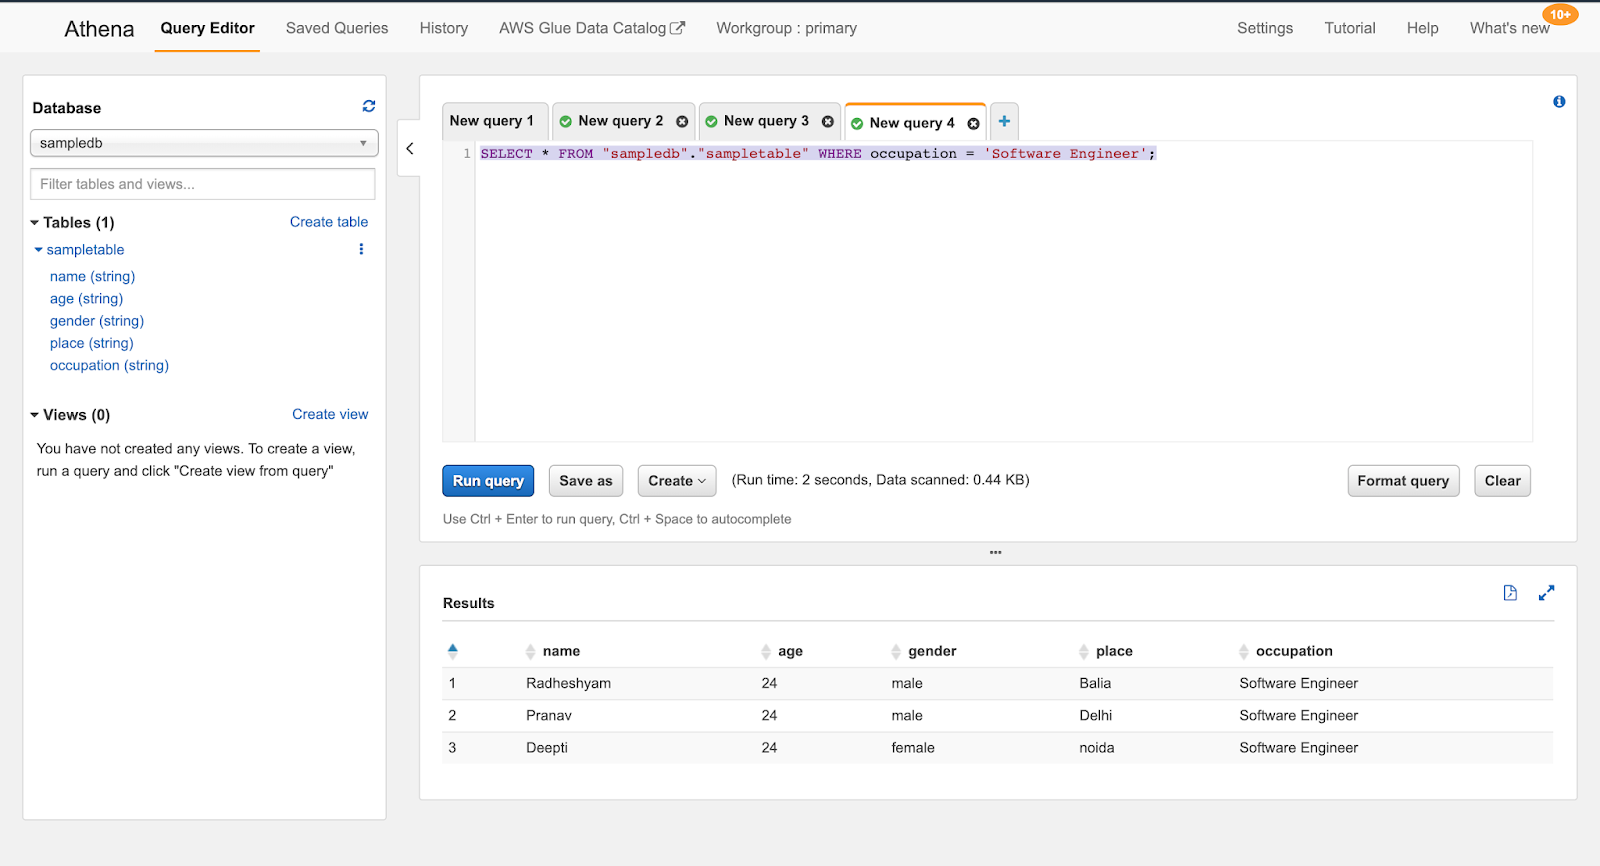The image size is (1600, 866).
Task: Open sampletable three-dot options menu
Action: click(361, 249)
